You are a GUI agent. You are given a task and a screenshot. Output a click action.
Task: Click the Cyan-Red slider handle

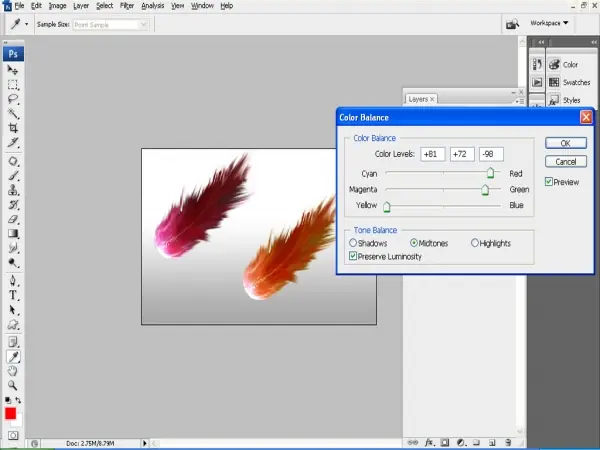pos(490,173)
